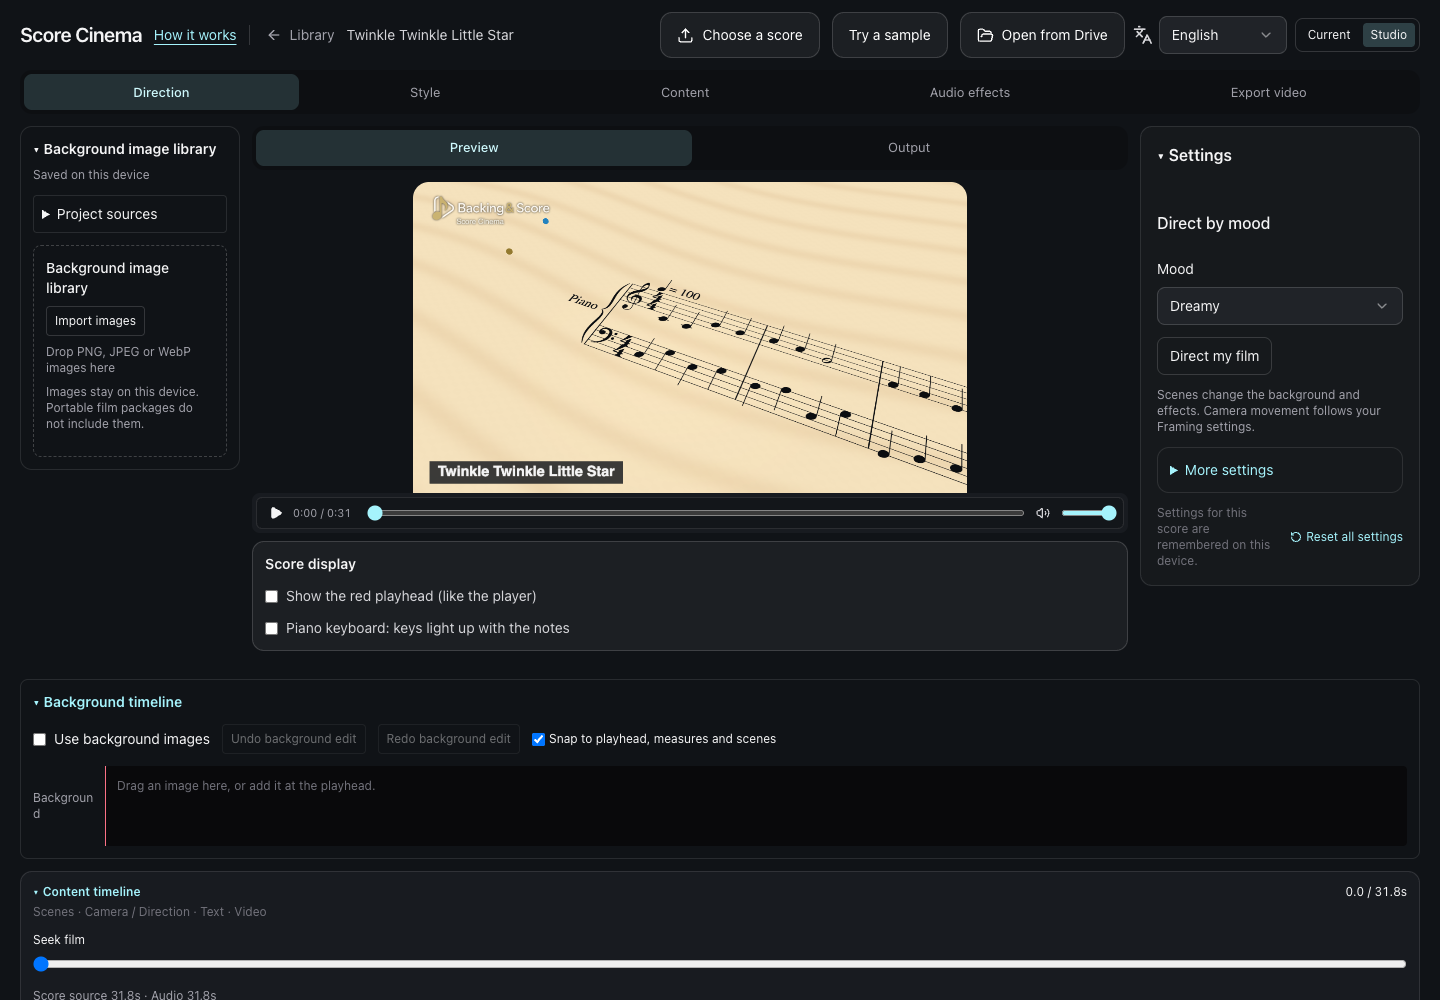Click Open from Drive button
Screen dimensions: 1440x1000
(x=1042, y=35)
